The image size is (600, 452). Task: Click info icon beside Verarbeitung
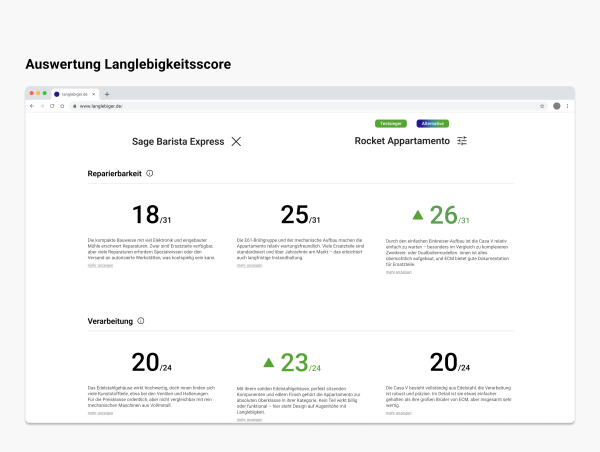(x=141, y=321)
